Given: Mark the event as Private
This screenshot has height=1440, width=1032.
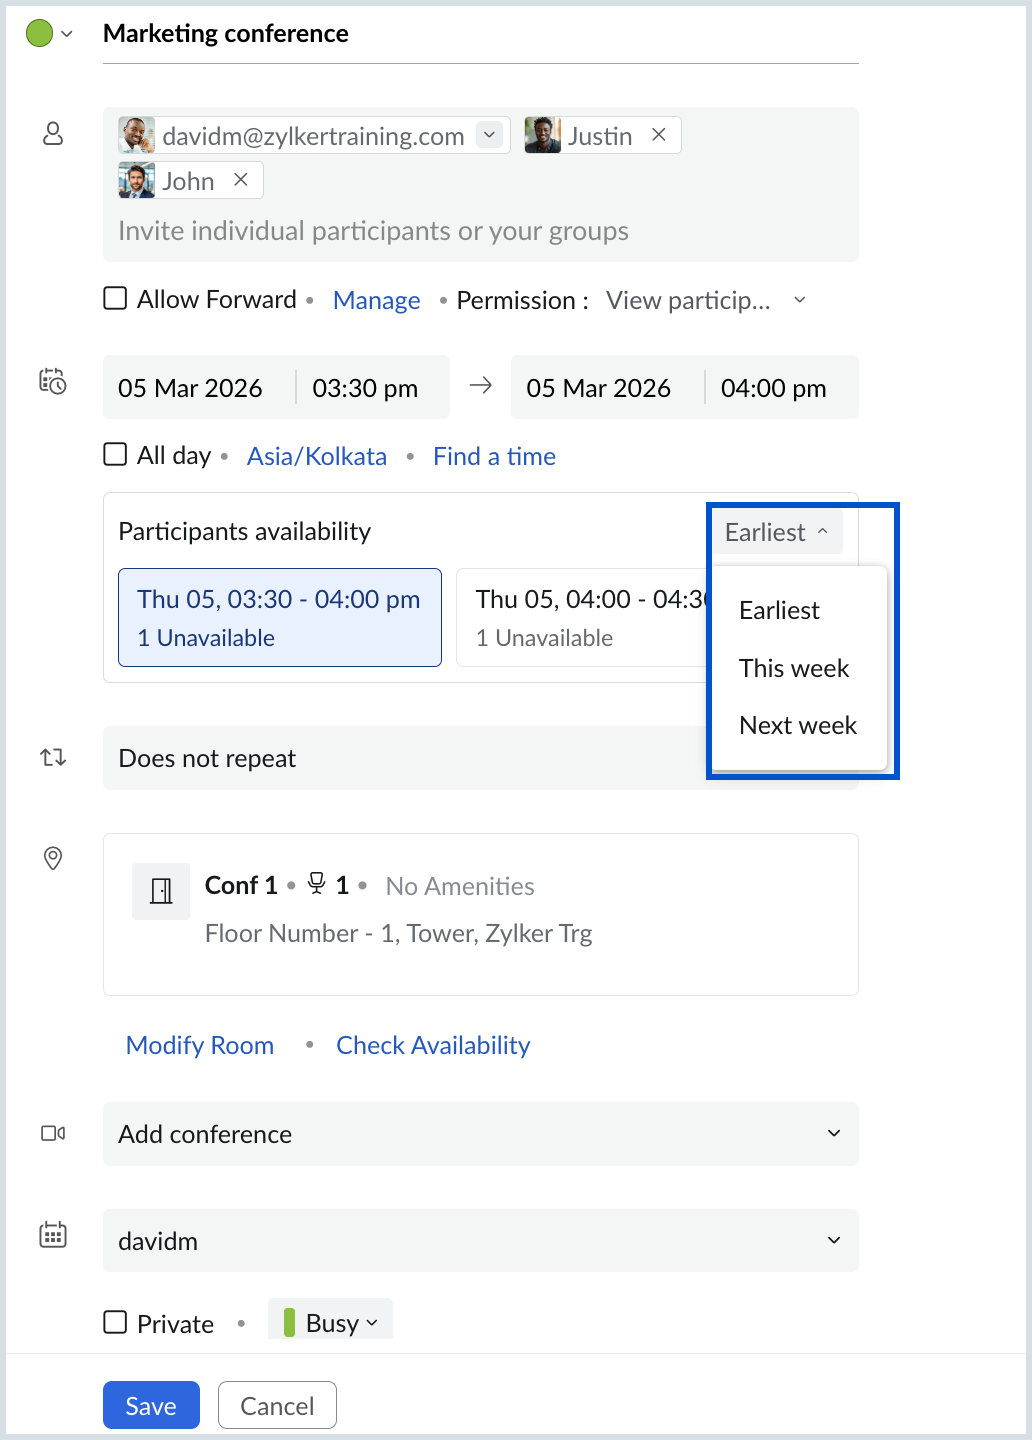Looking at the screenshot, I should coord(115,1322).
